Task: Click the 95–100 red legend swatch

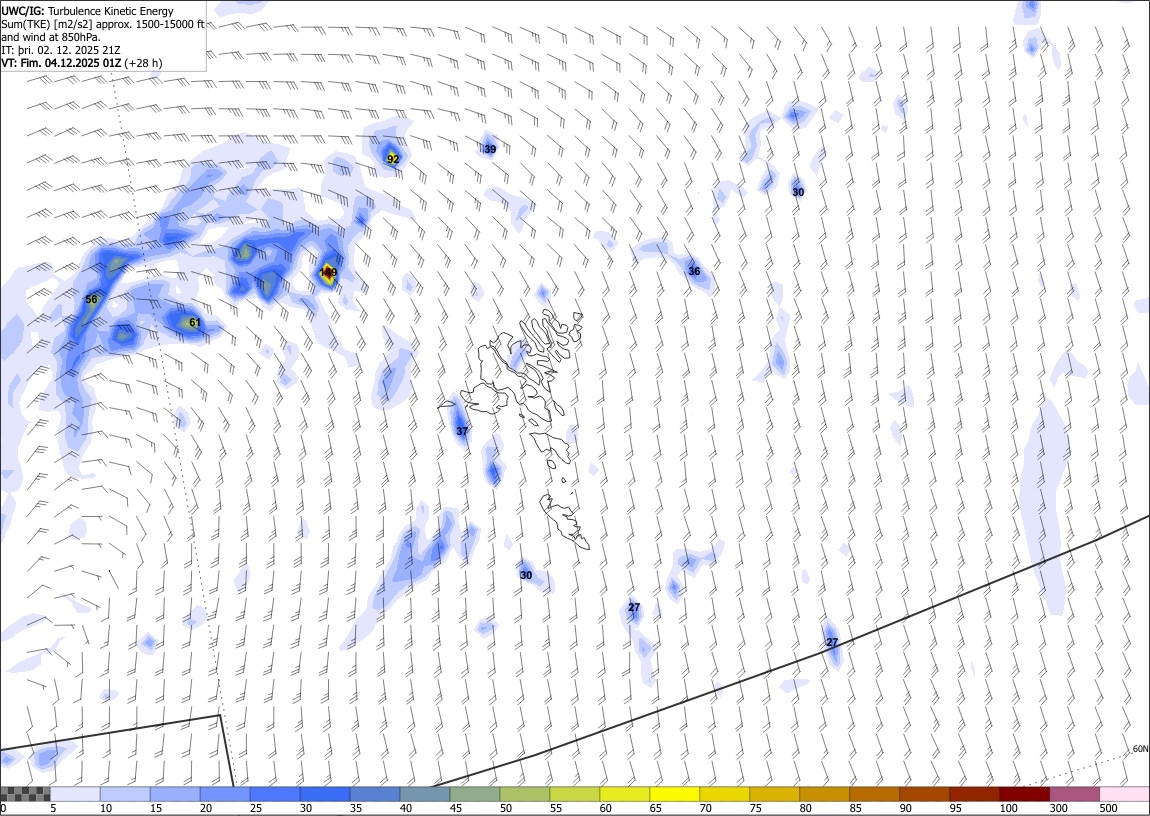Action: click(x=974, y=794)
